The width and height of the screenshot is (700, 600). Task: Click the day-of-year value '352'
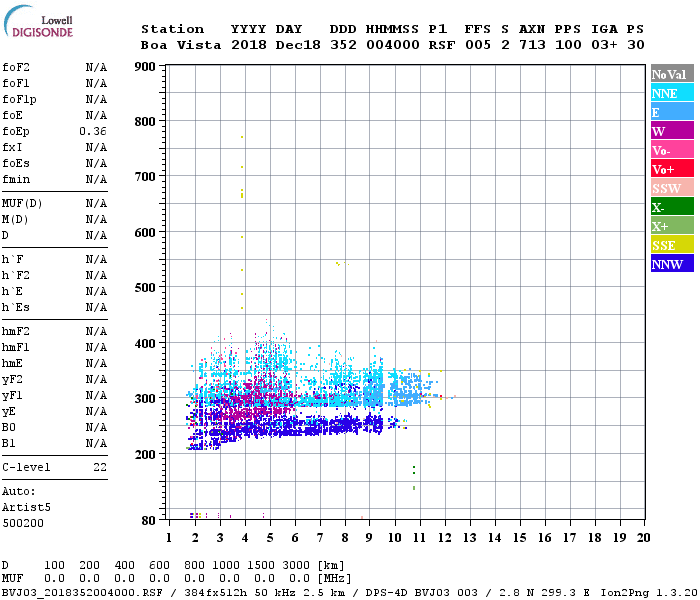[343, 45]
